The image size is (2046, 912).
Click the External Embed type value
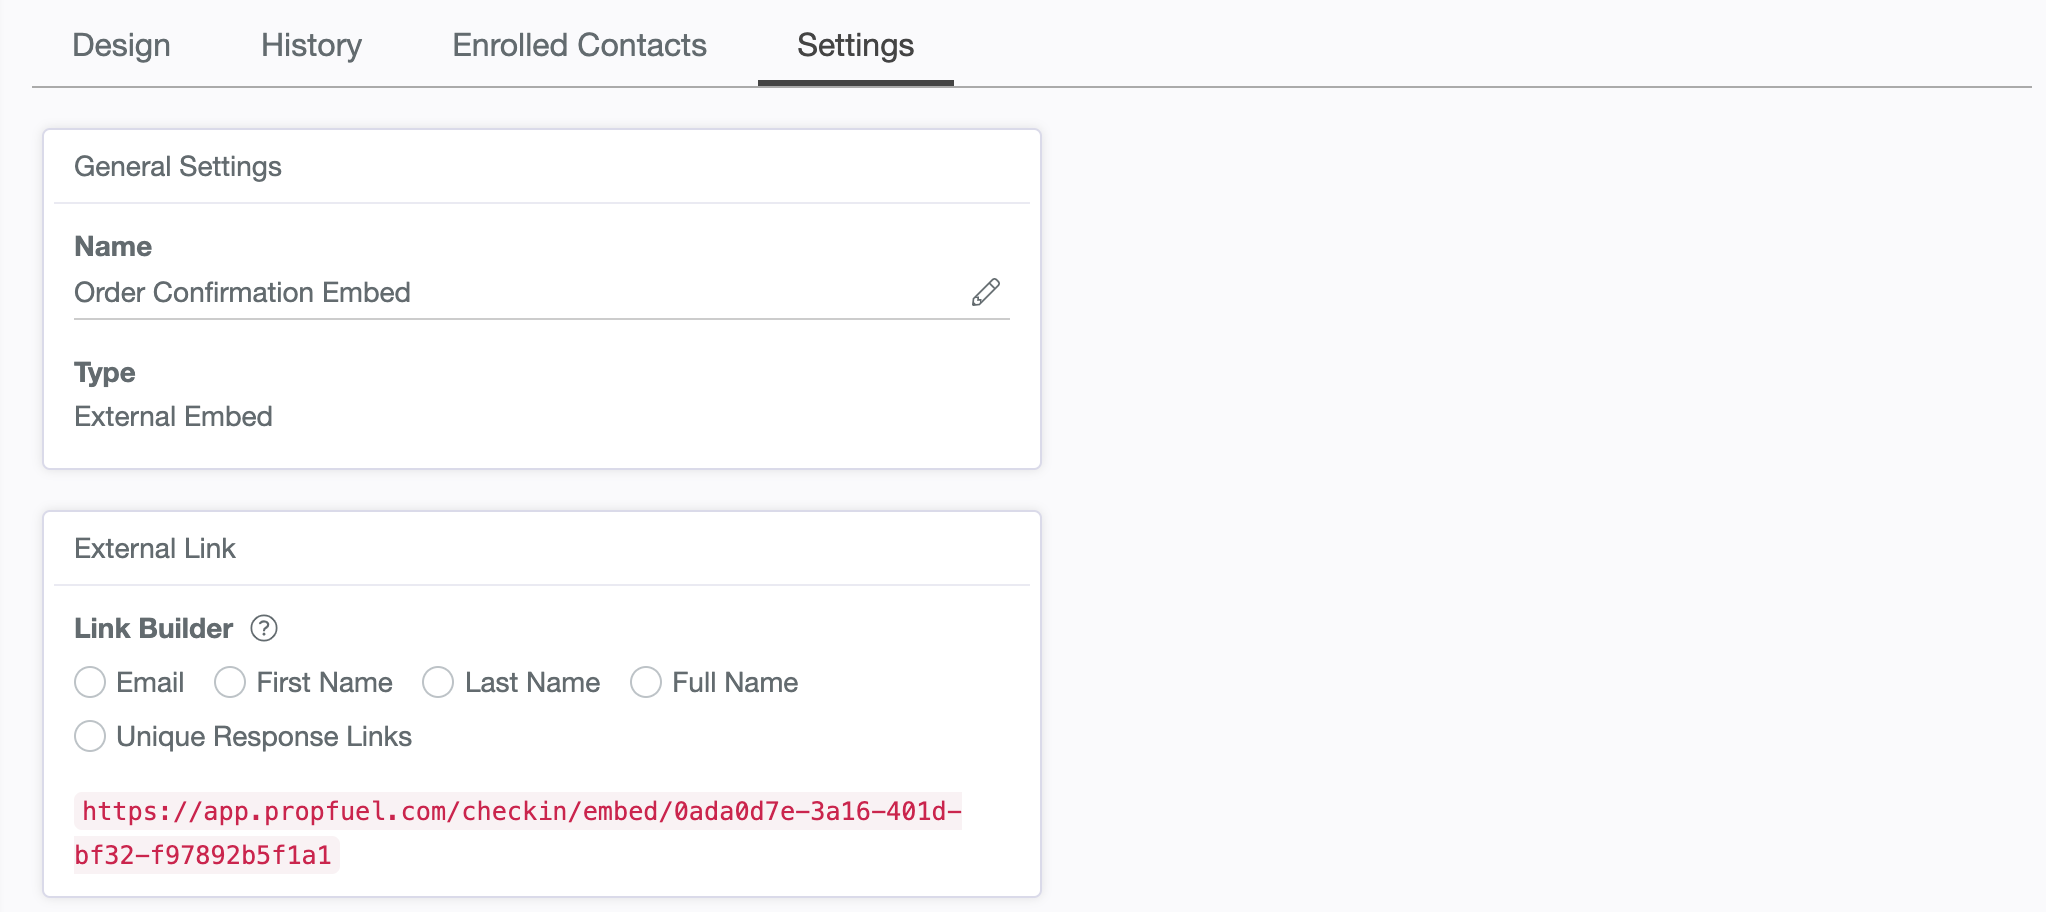pos(173,416)
